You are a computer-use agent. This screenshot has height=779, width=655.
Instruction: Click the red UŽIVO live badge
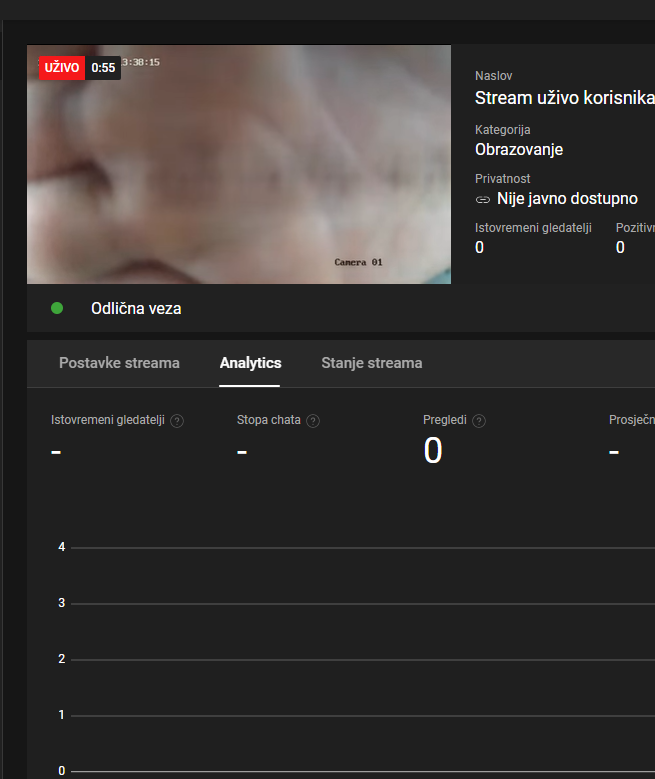[62, 68]
